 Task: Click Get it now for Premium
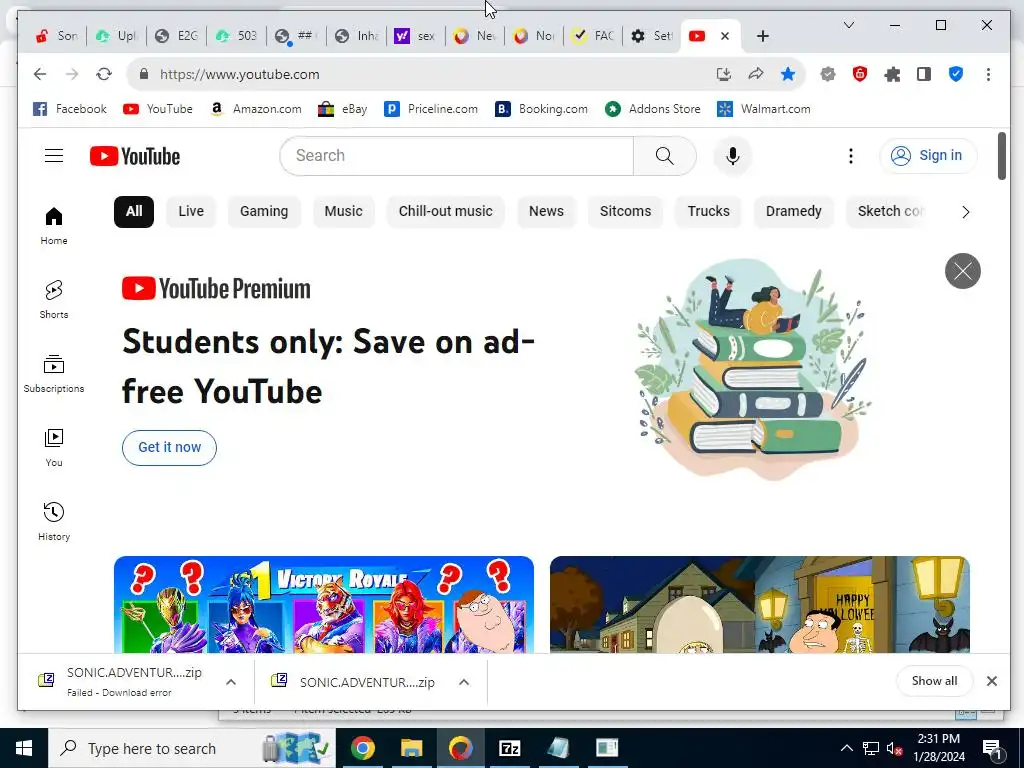click(x=169, y=447)
